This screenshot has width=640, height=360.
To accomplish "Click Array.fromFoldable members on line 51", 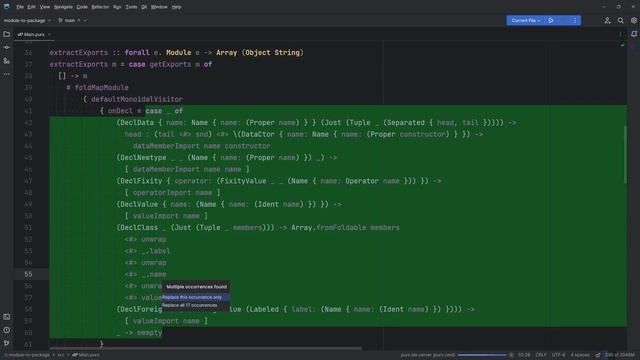I will coord(345,228).
